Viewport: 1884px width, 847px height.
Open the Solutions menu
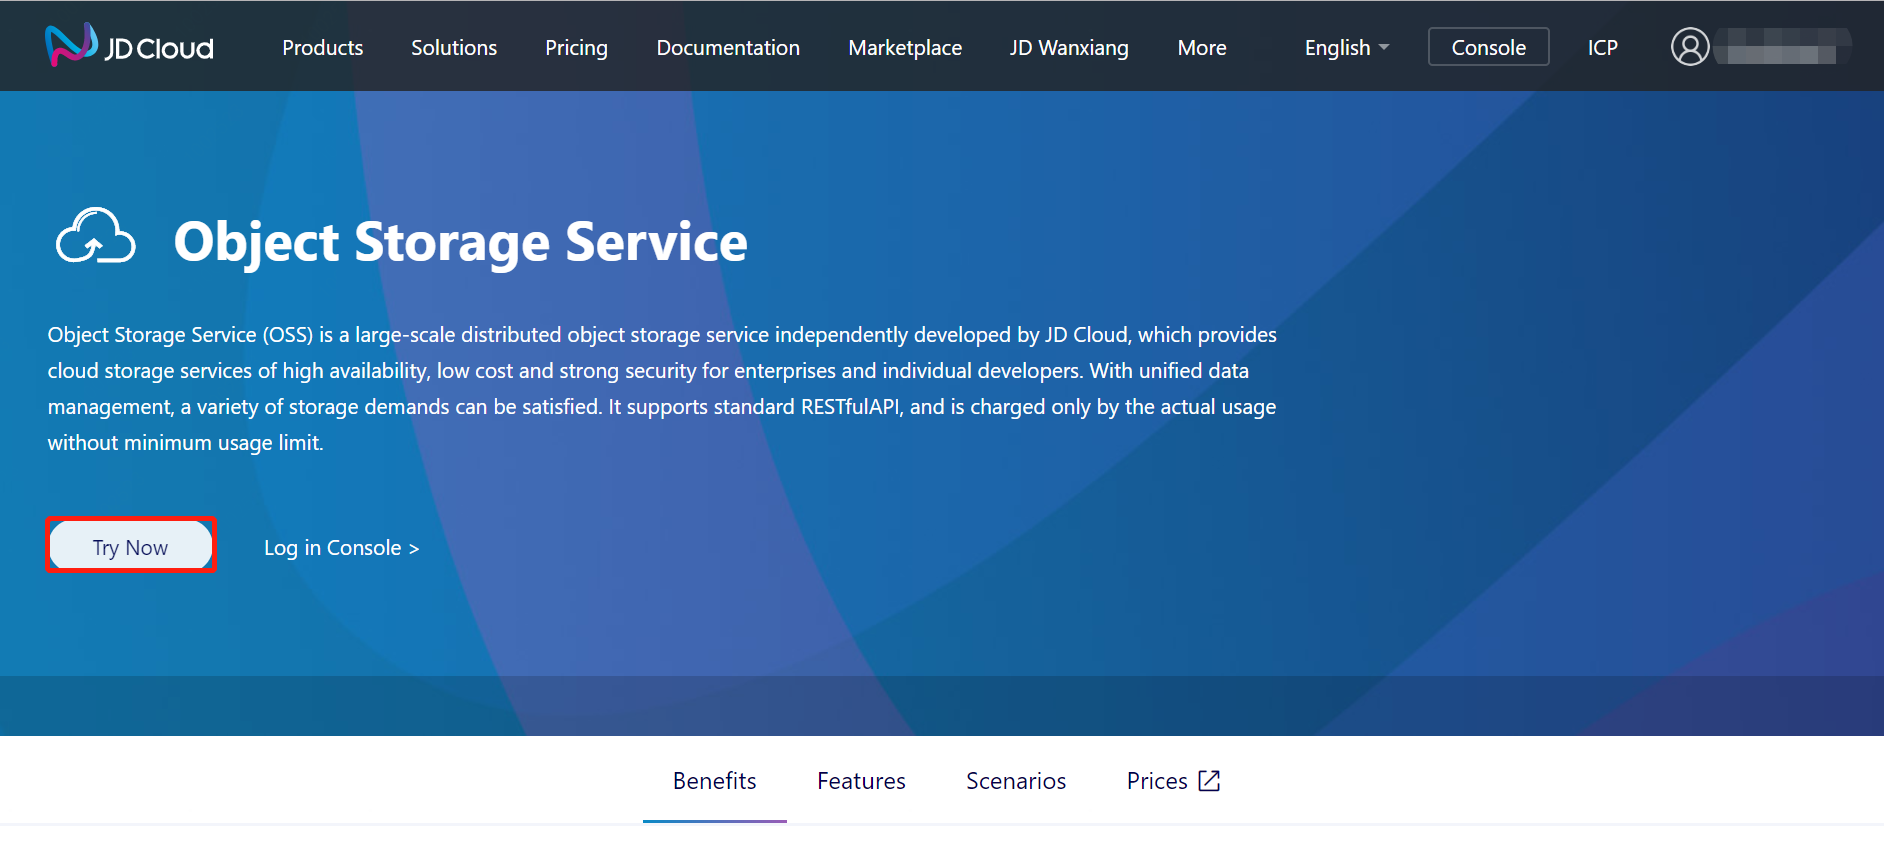[x=454, y=47]
